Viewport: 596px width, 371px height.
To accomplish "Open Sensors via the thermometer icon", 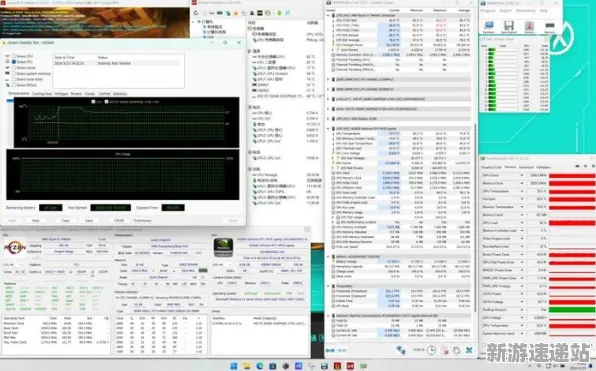I will pyautogui.click(x=529, y=27).
